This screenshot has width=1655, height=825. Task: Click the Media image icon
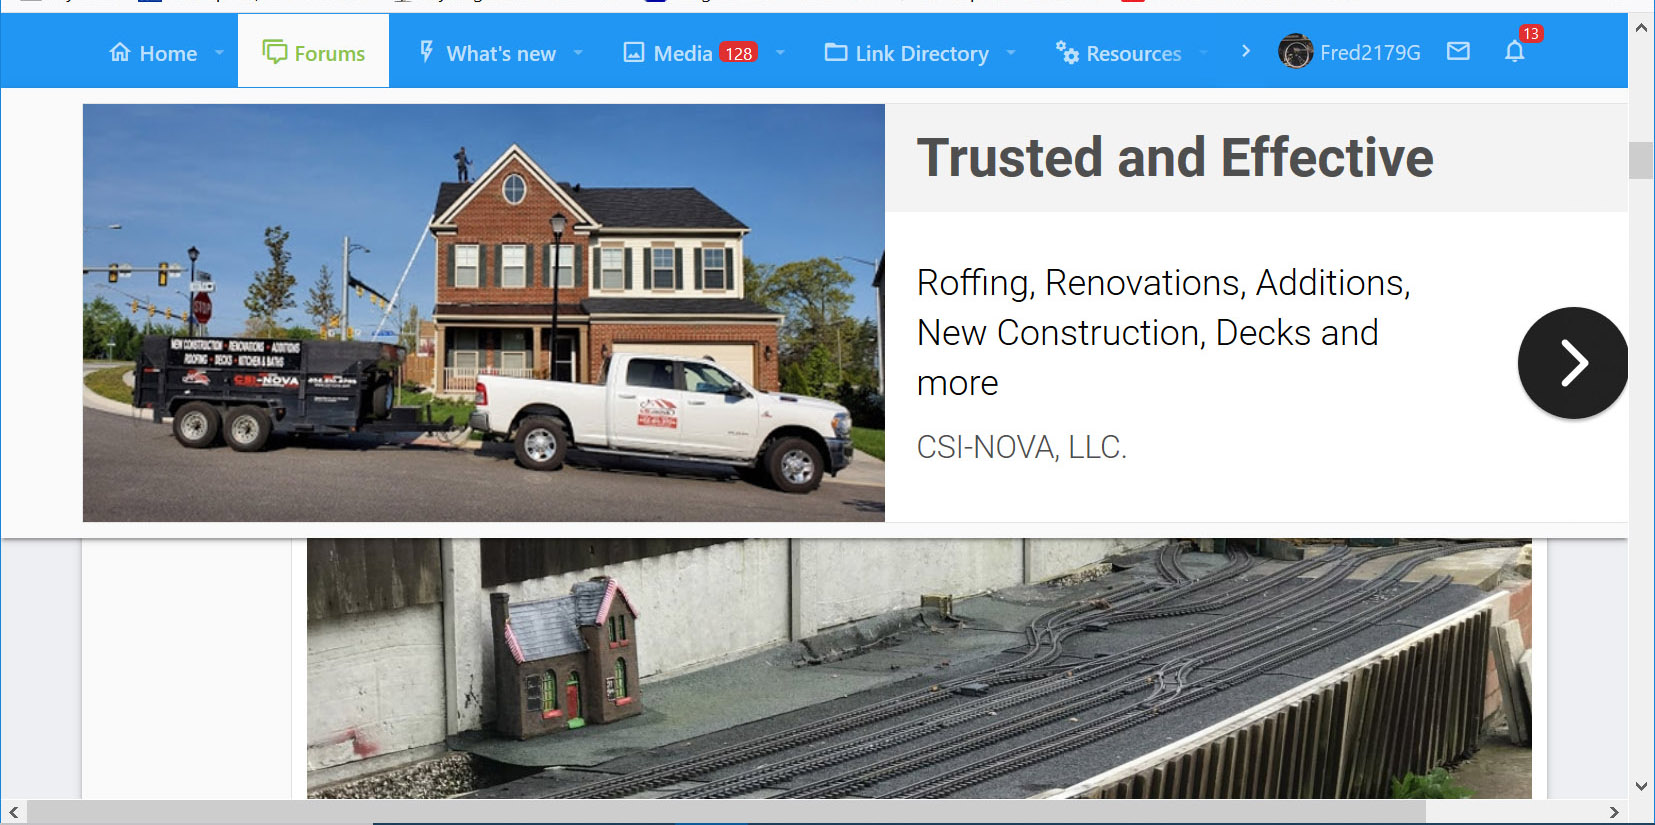point(633,52)
